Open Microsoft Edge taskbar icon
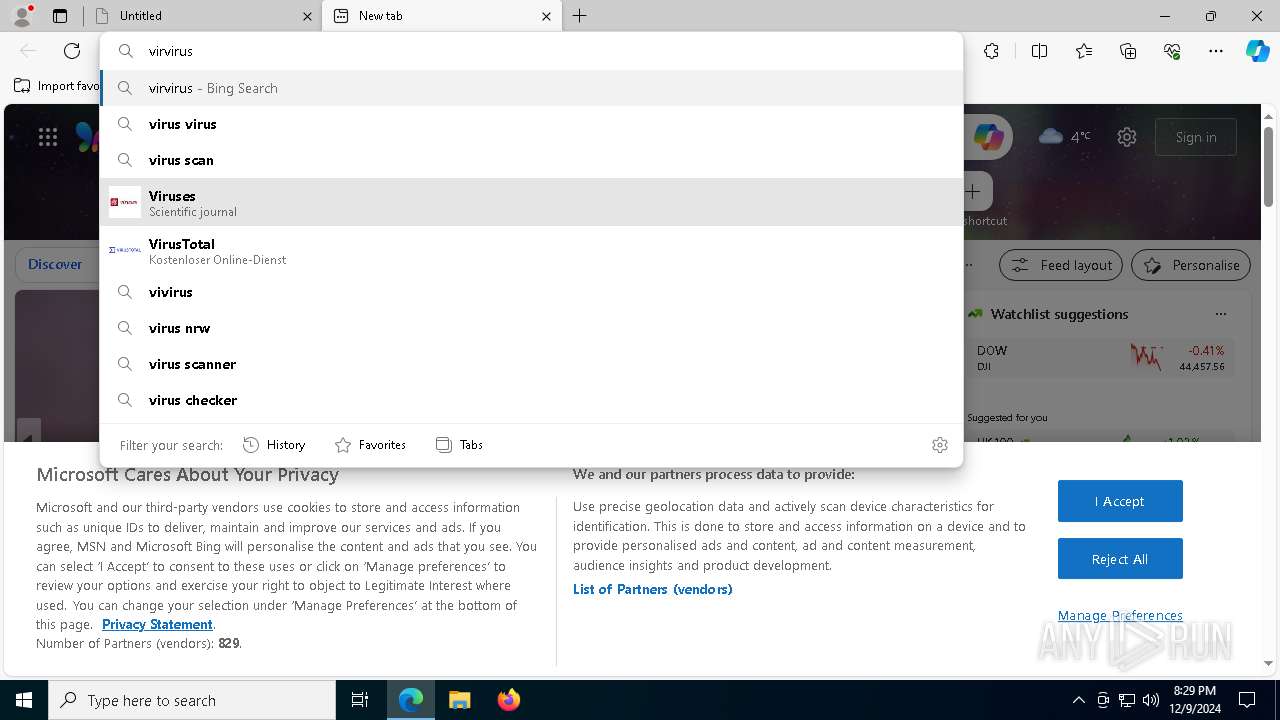1280x720 pixels. click(411, 700)
